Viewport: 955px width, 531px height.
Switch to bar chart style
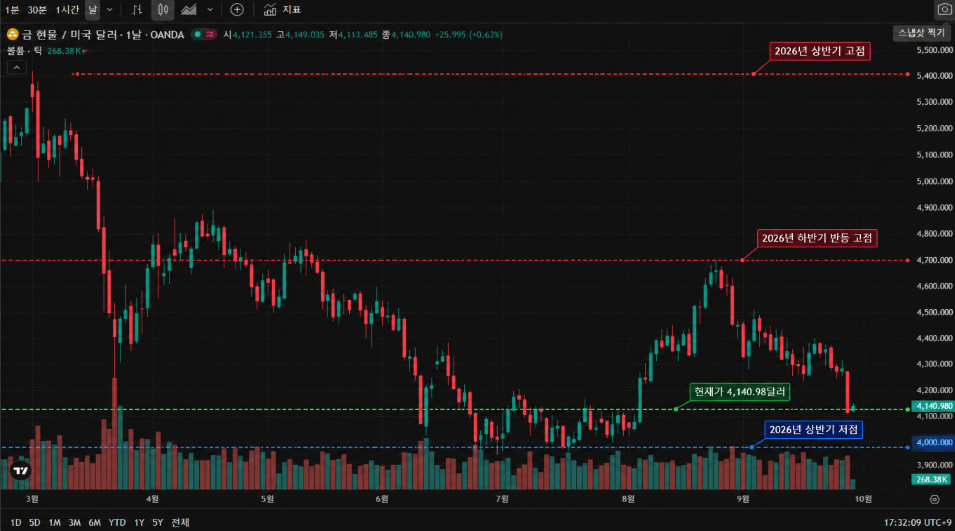point(137,10)
